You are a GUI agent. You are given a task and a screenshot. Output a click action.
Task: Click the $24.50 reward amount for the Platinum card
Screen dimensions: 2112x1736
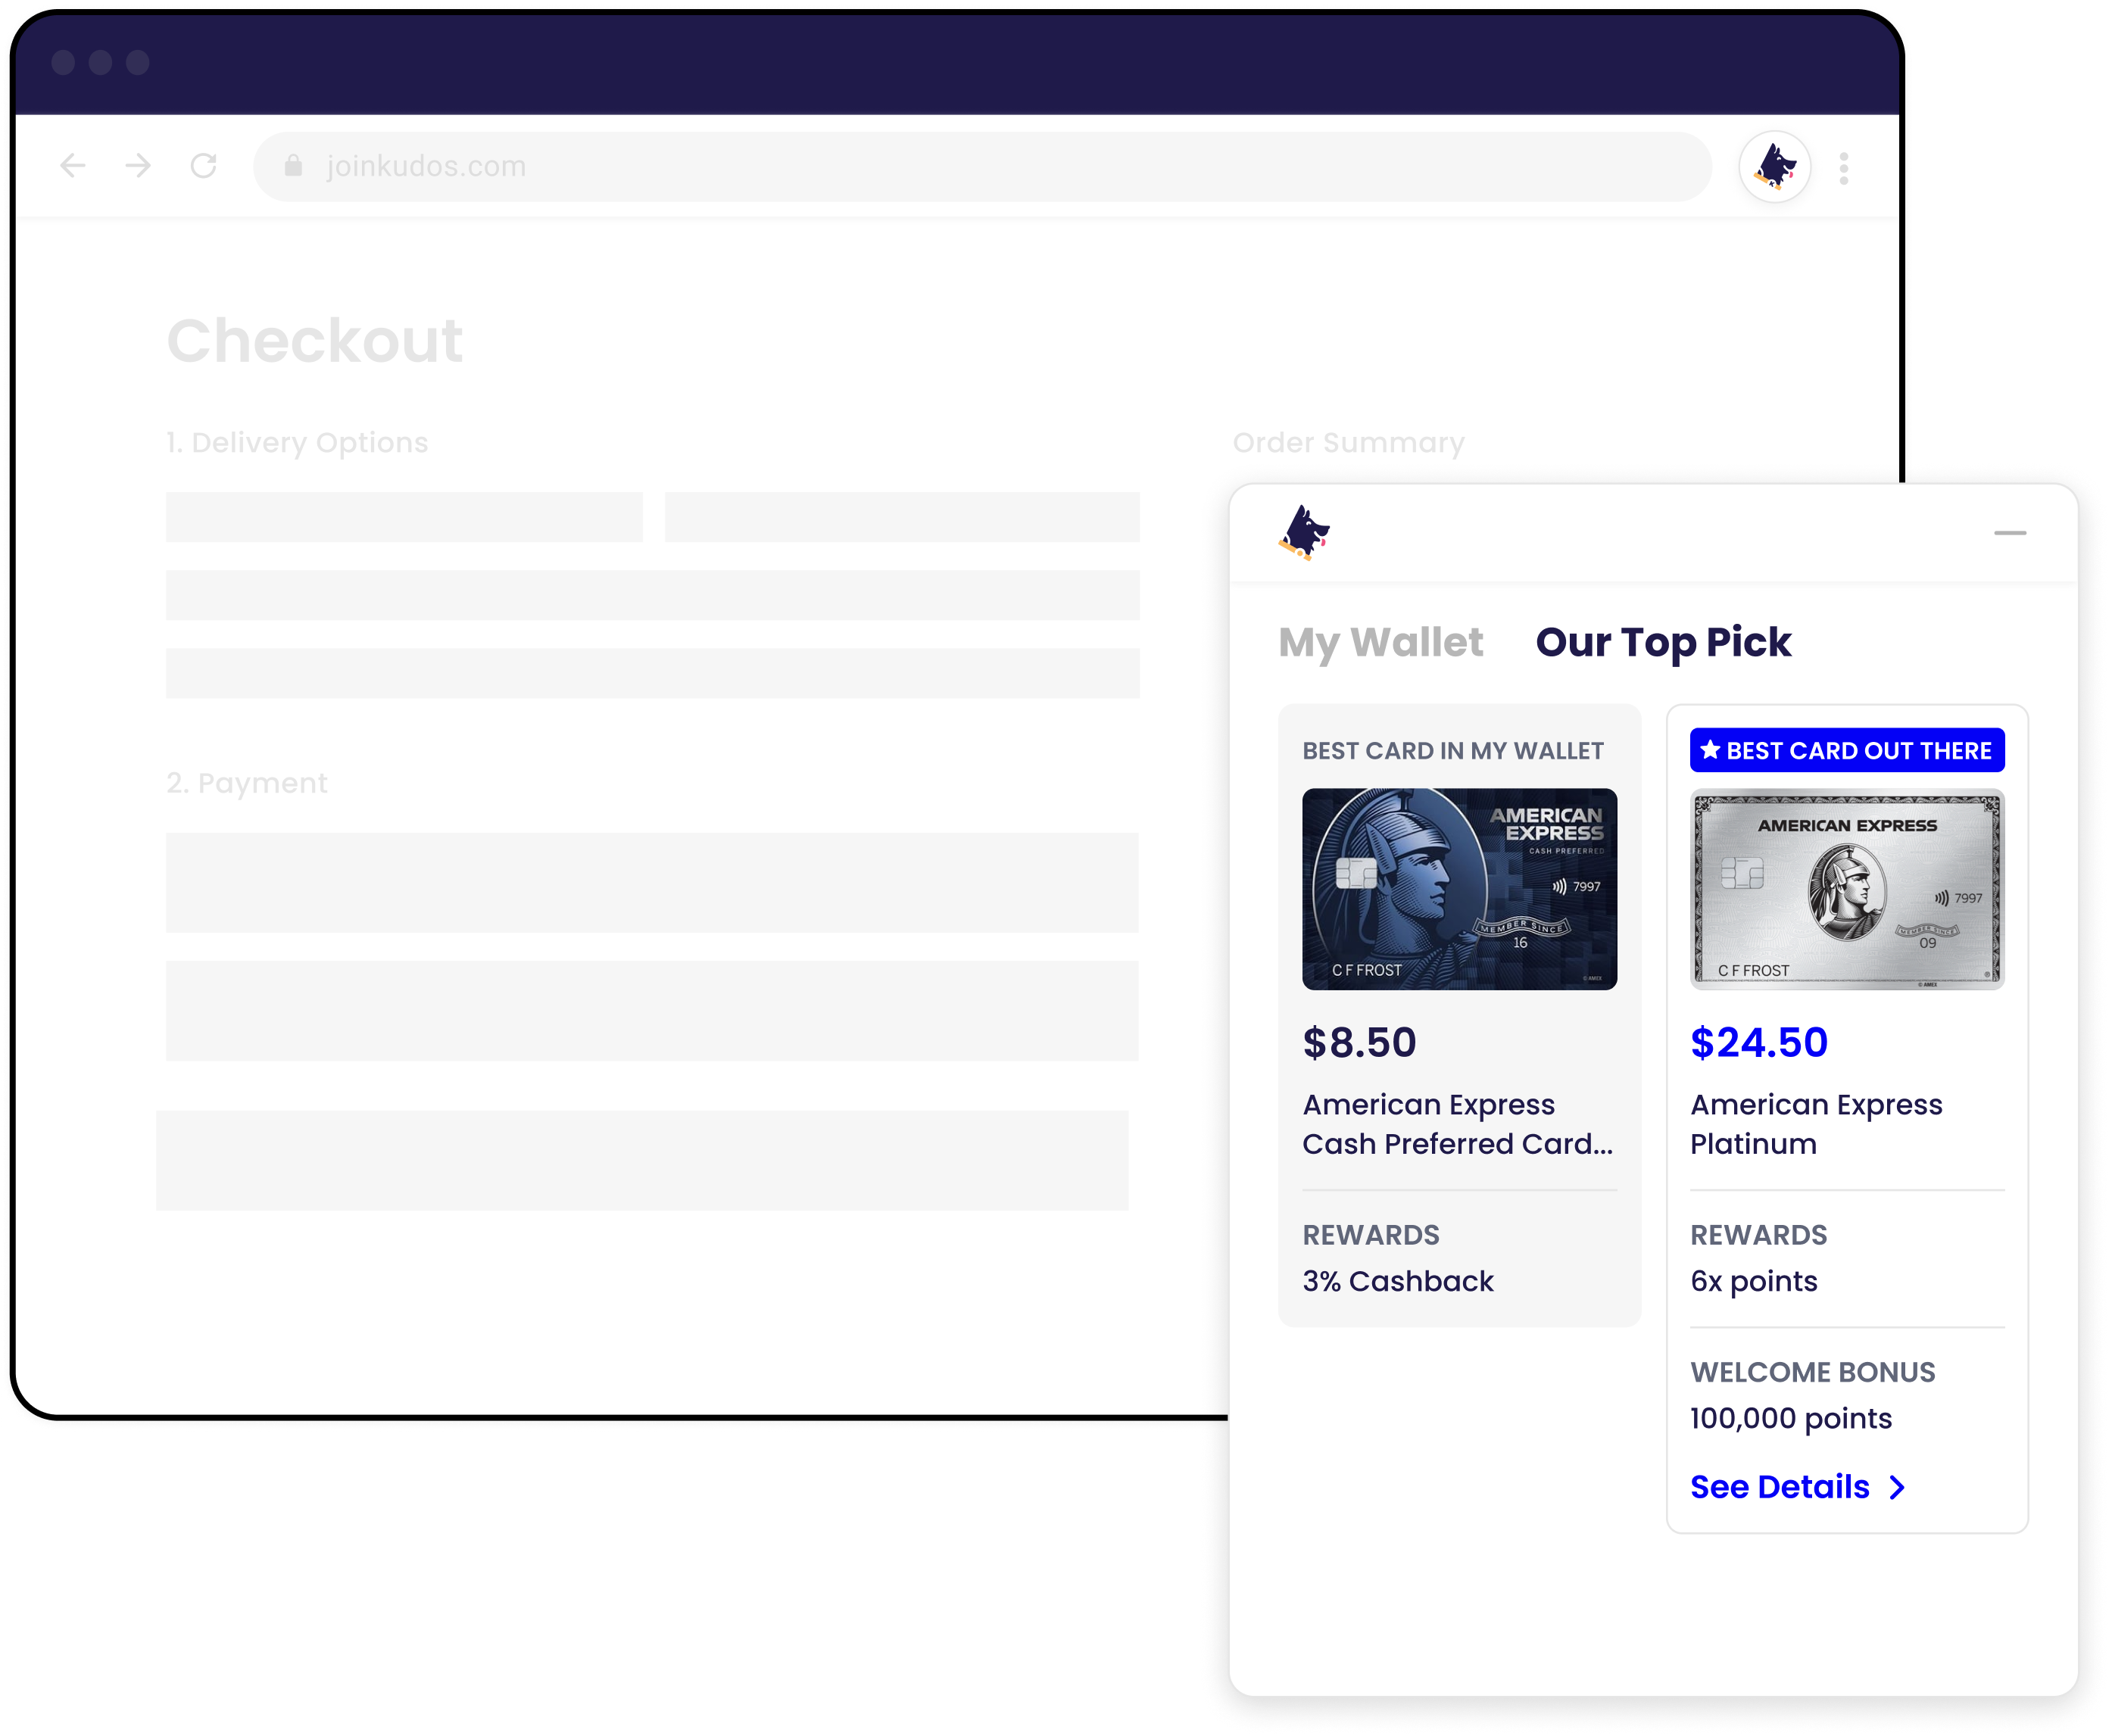[x=1758, y=1043]
